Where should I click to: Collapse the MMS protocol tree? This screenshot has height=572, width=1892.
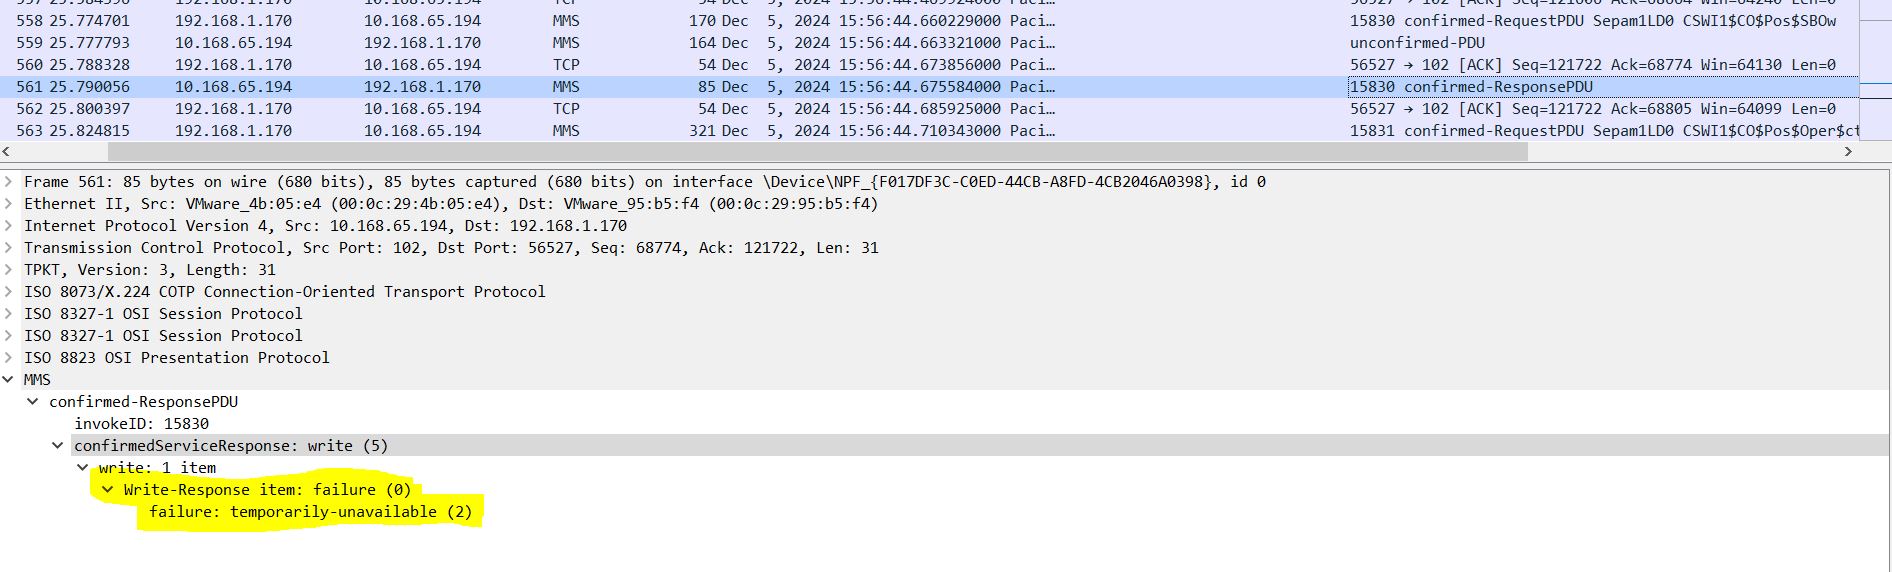coord(8,379)
